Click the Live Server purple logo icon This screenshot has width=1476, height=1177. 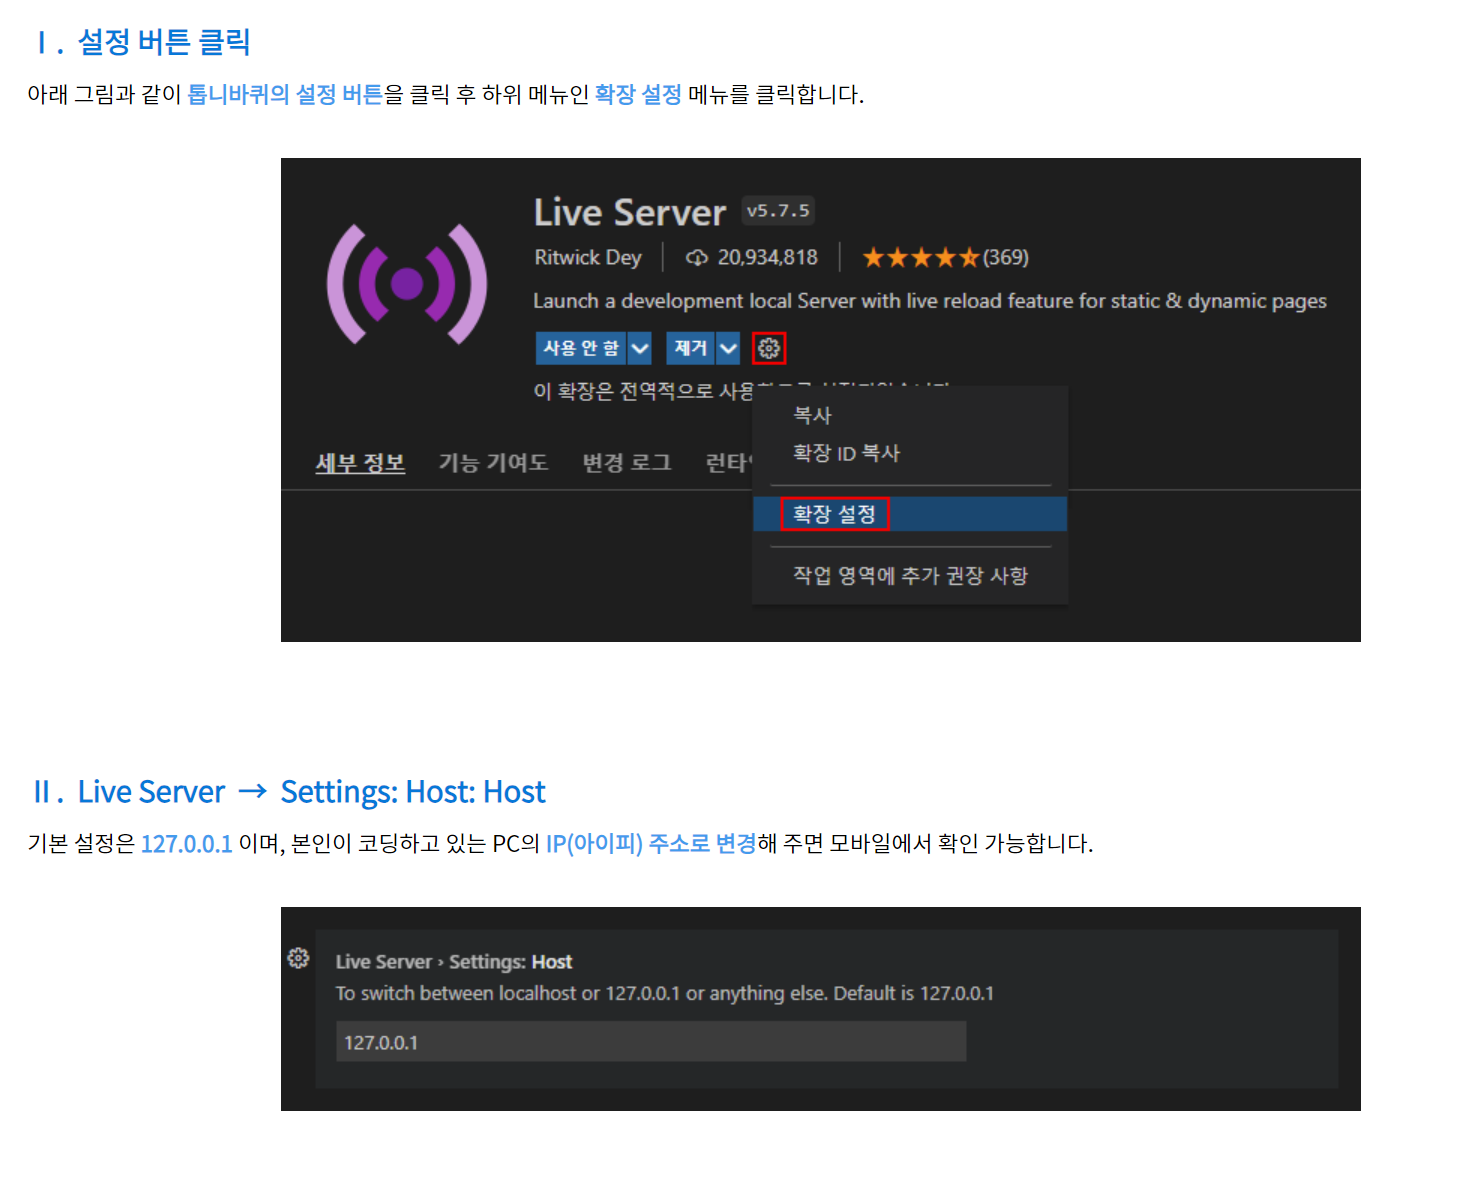point(407,284)
